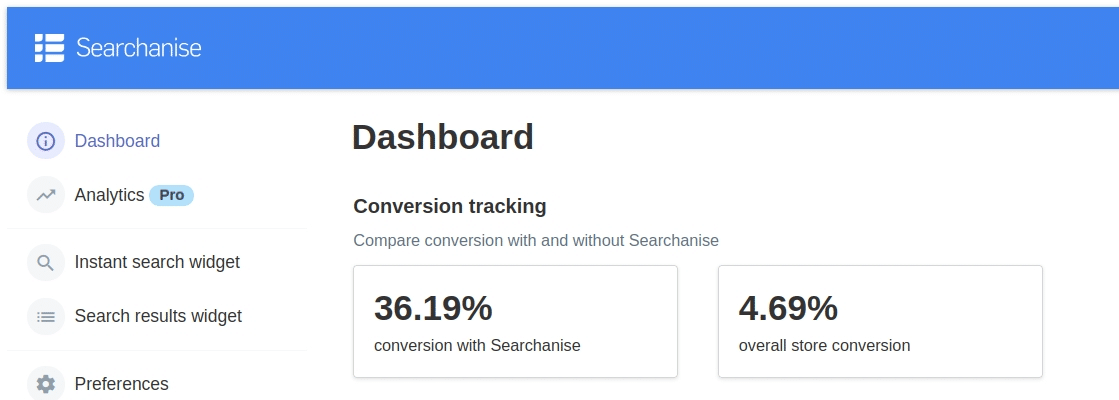1119x400 pixels.
Task: Click the 'overall store conversion' caption
Action: 824,346
